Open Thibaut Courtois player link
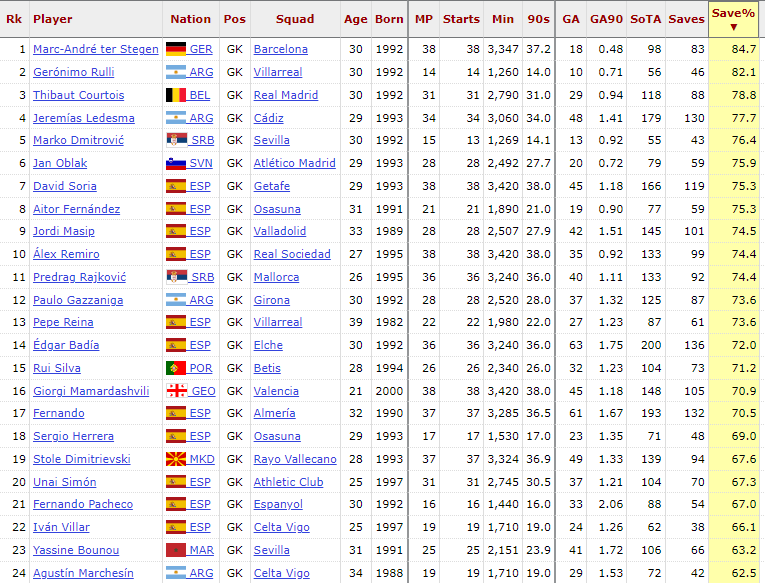This screenshot has height=583, width=765. [x=79, y=95]
